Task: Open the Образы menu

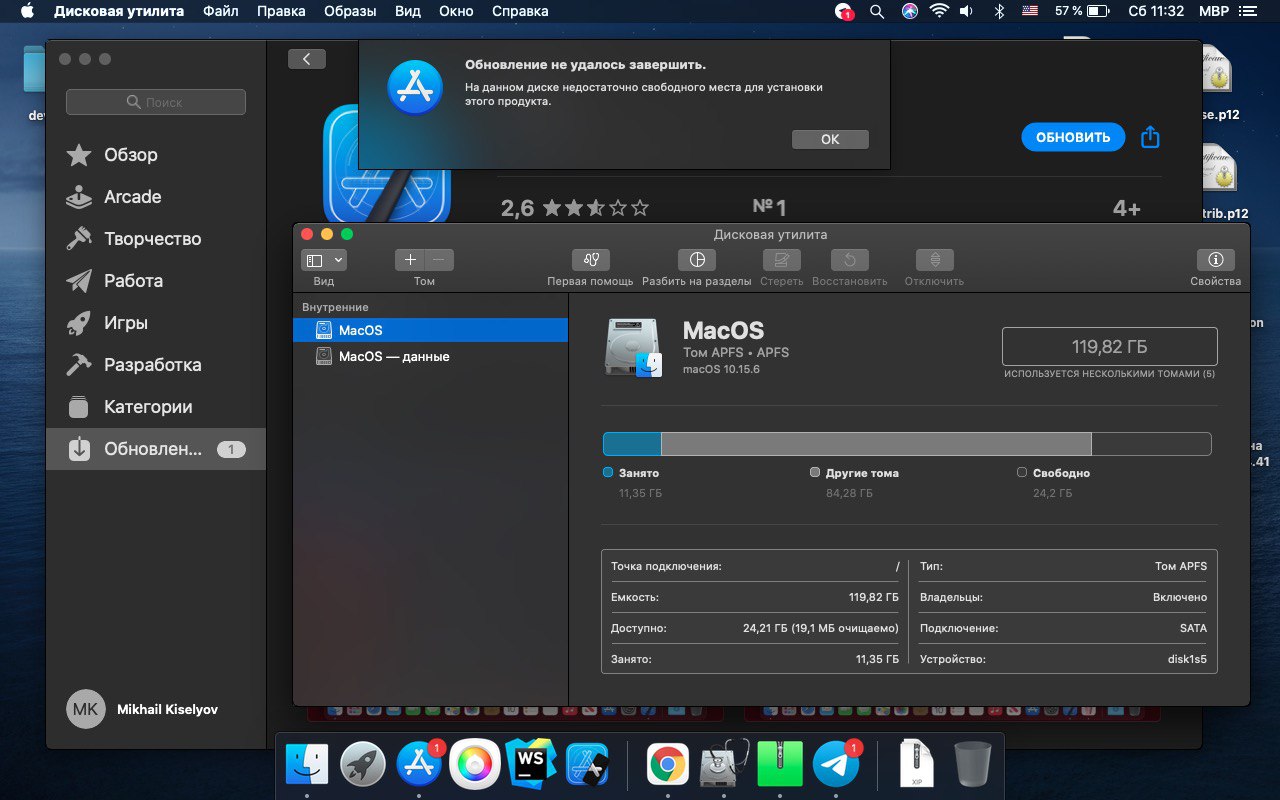Action: [350, 11]
